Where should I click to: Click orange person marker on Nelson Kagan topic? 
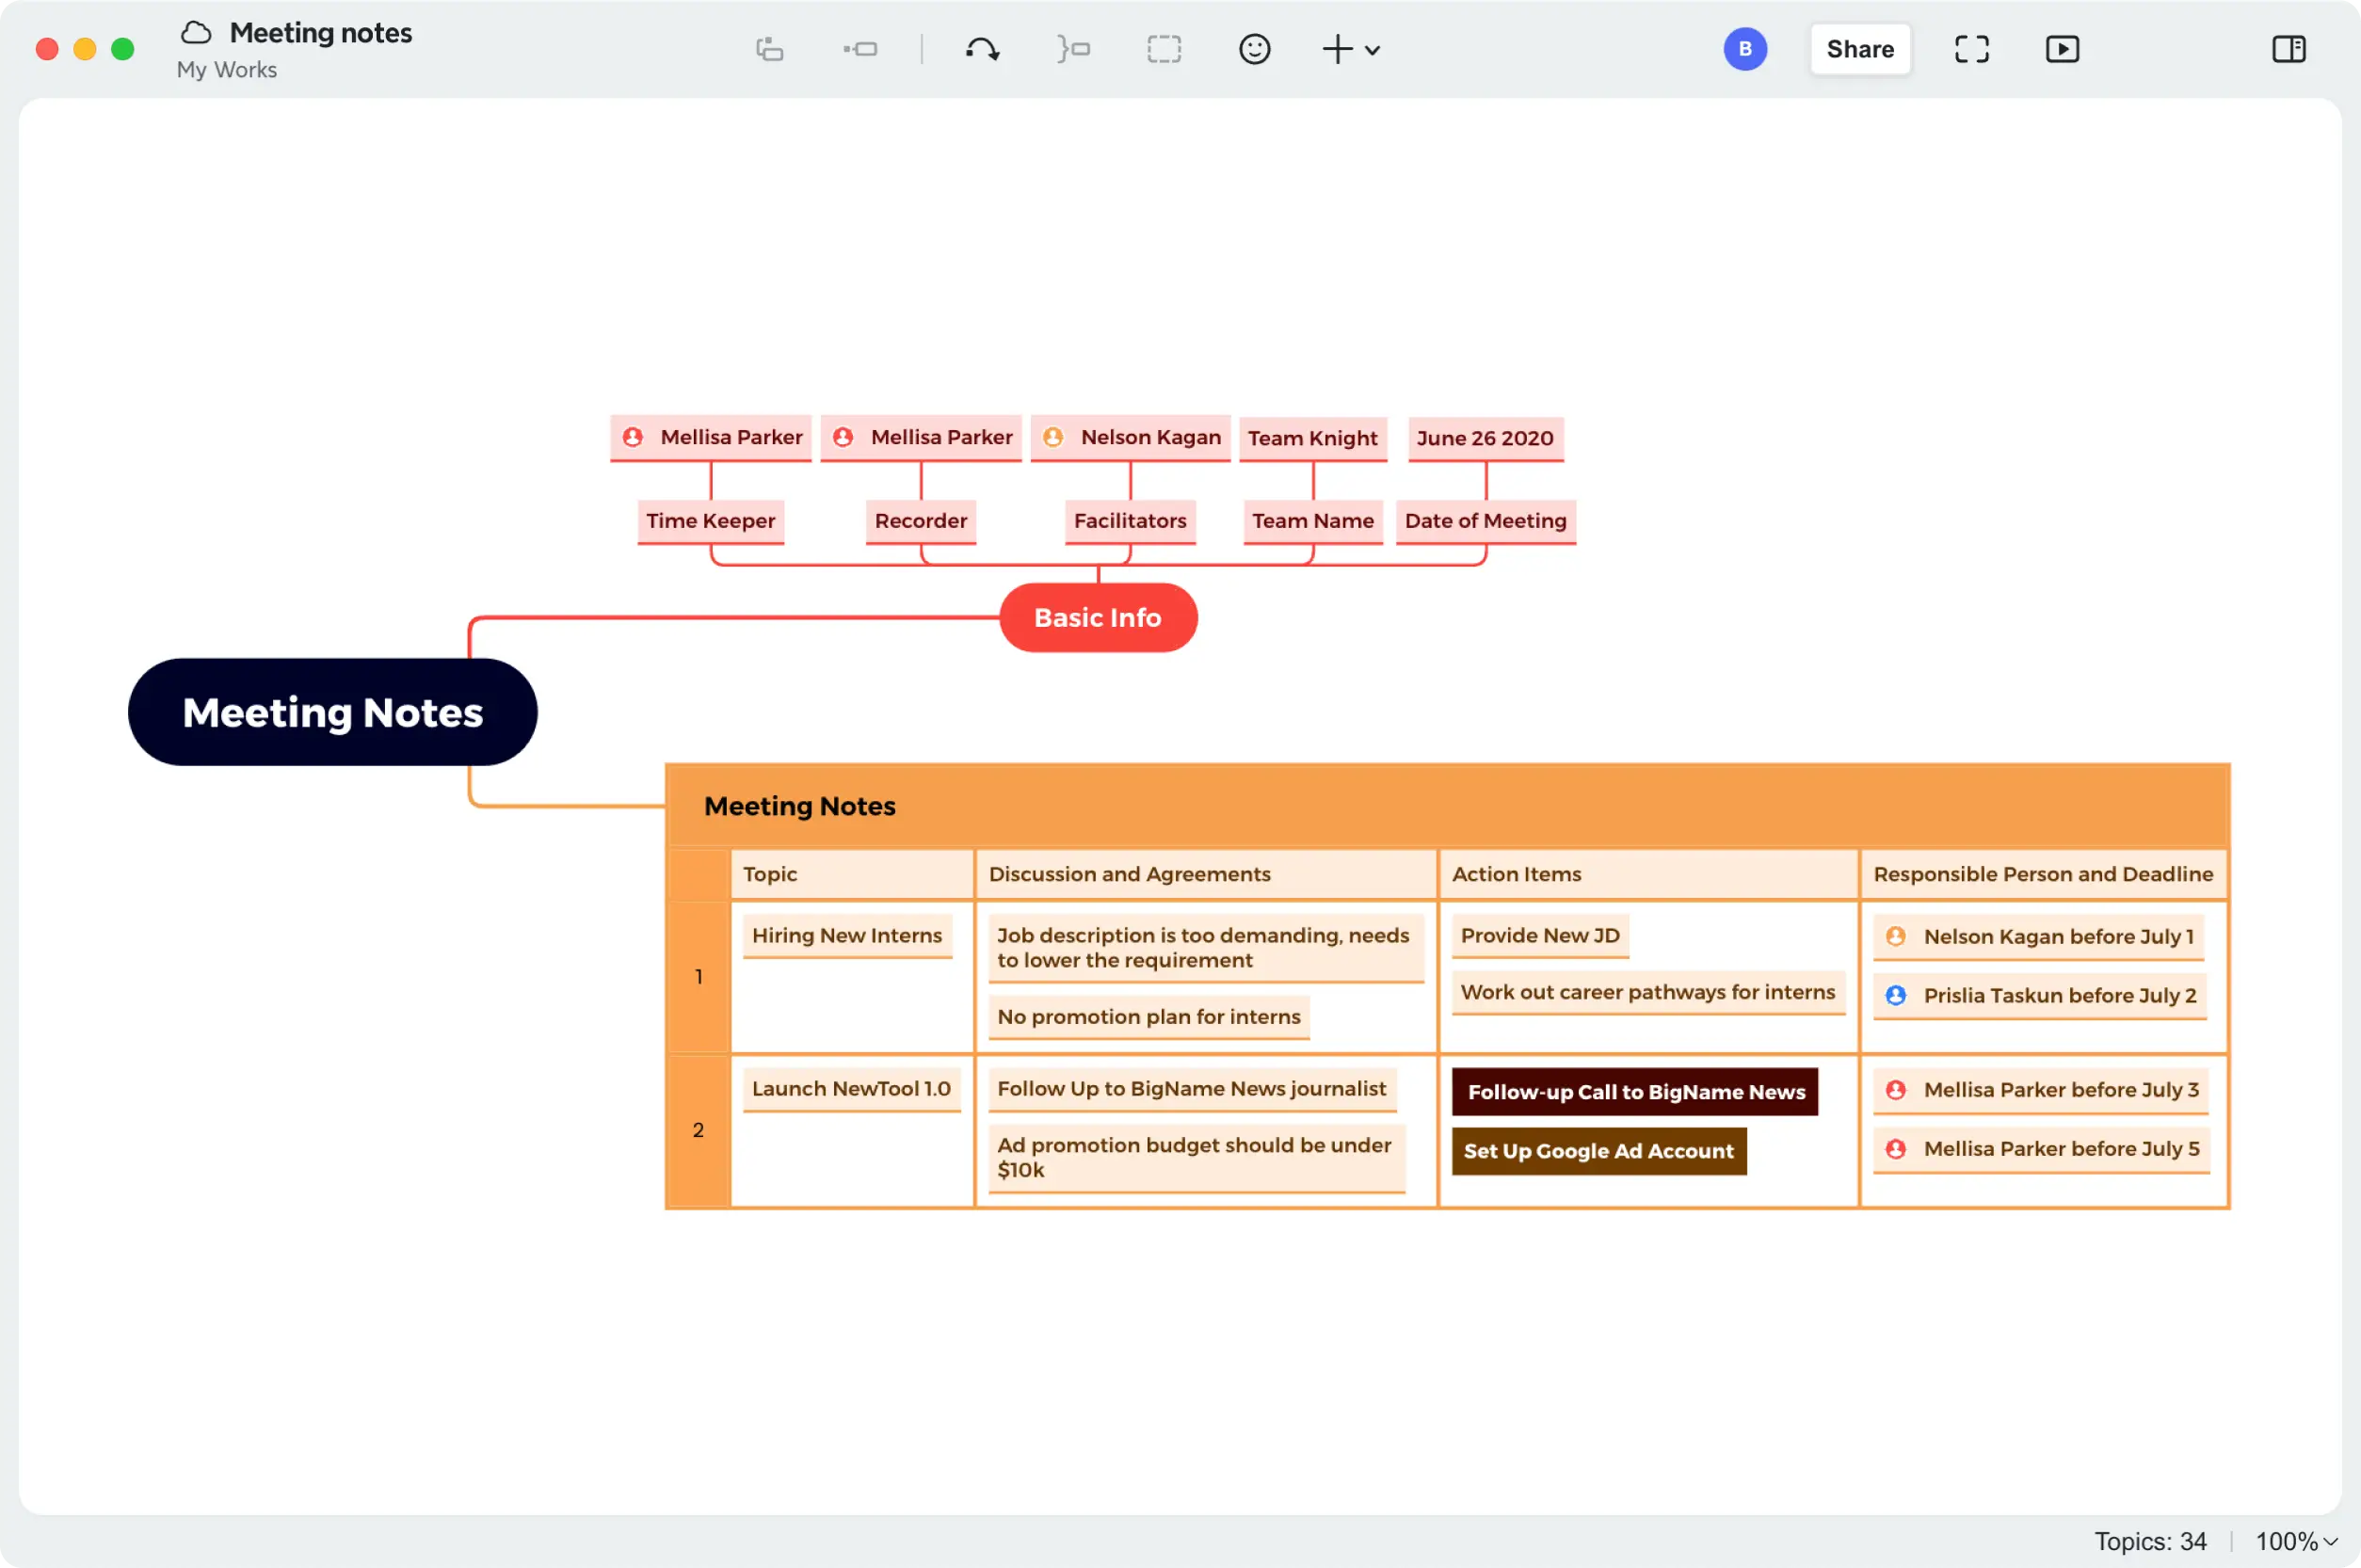click(x=1053, y=437)
